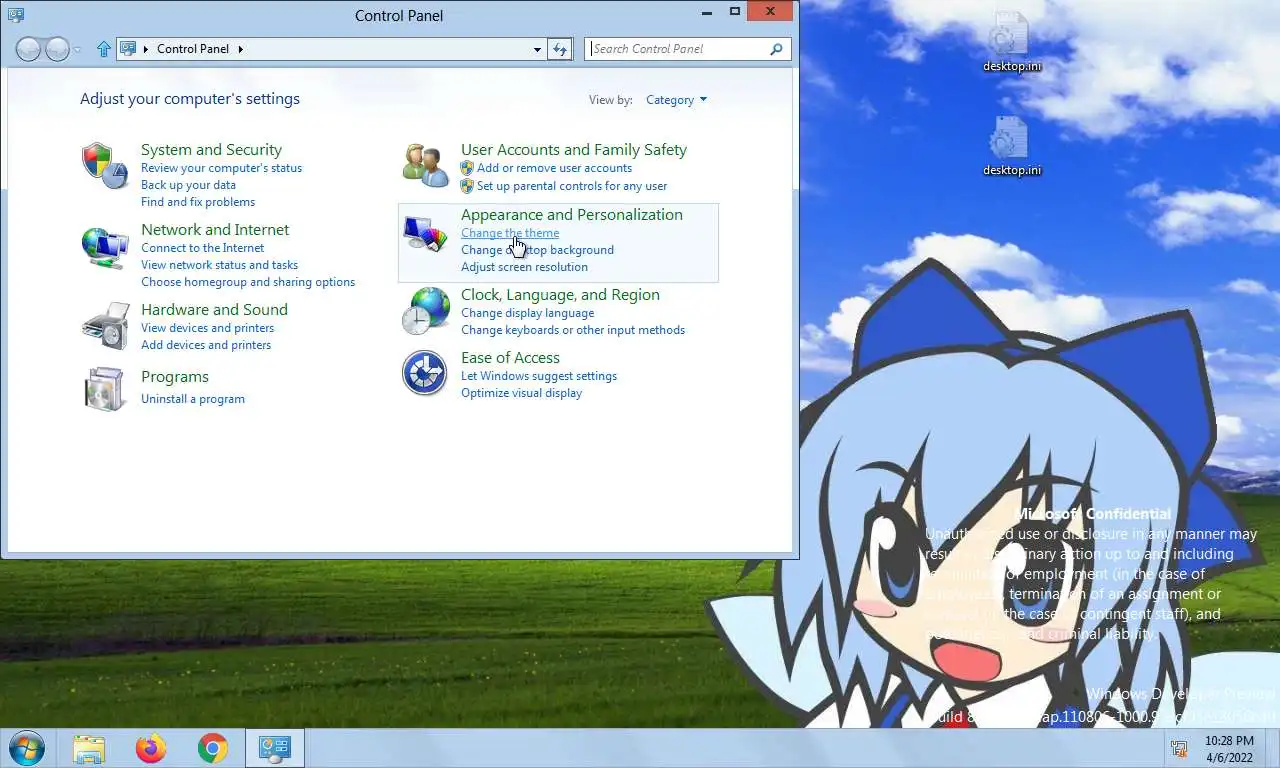
Task: Focus the Search Control Panel field
Action: (x=678, y=48)
